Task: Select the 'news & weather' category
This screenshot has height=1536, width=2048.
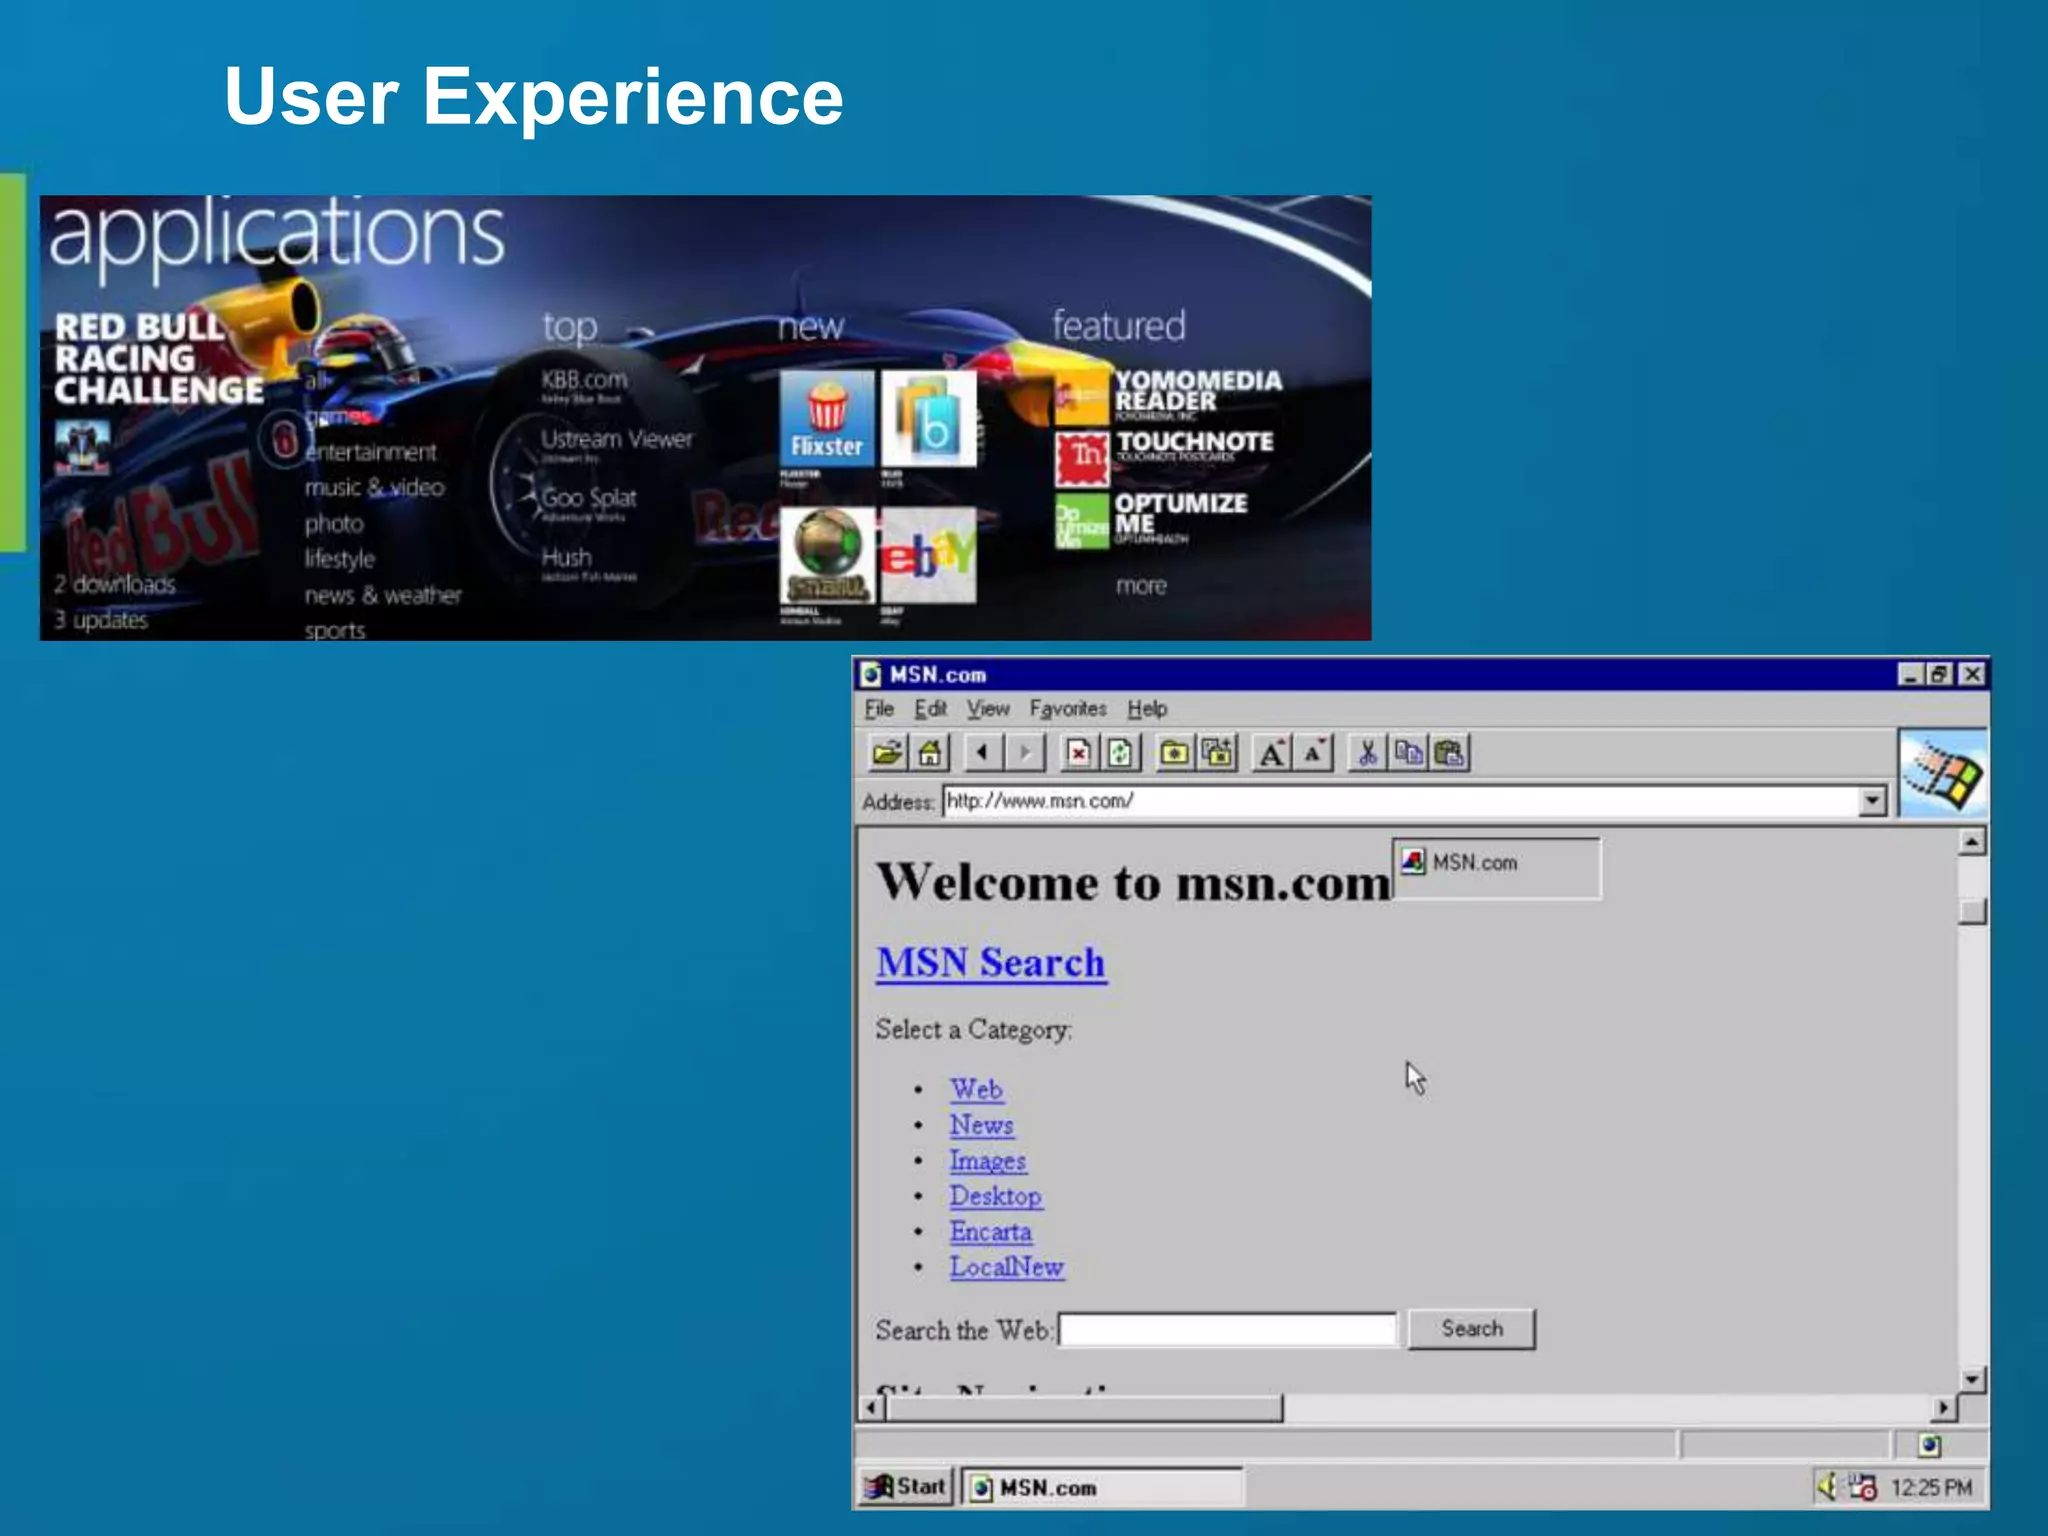Action: click(x=383, y=595)
